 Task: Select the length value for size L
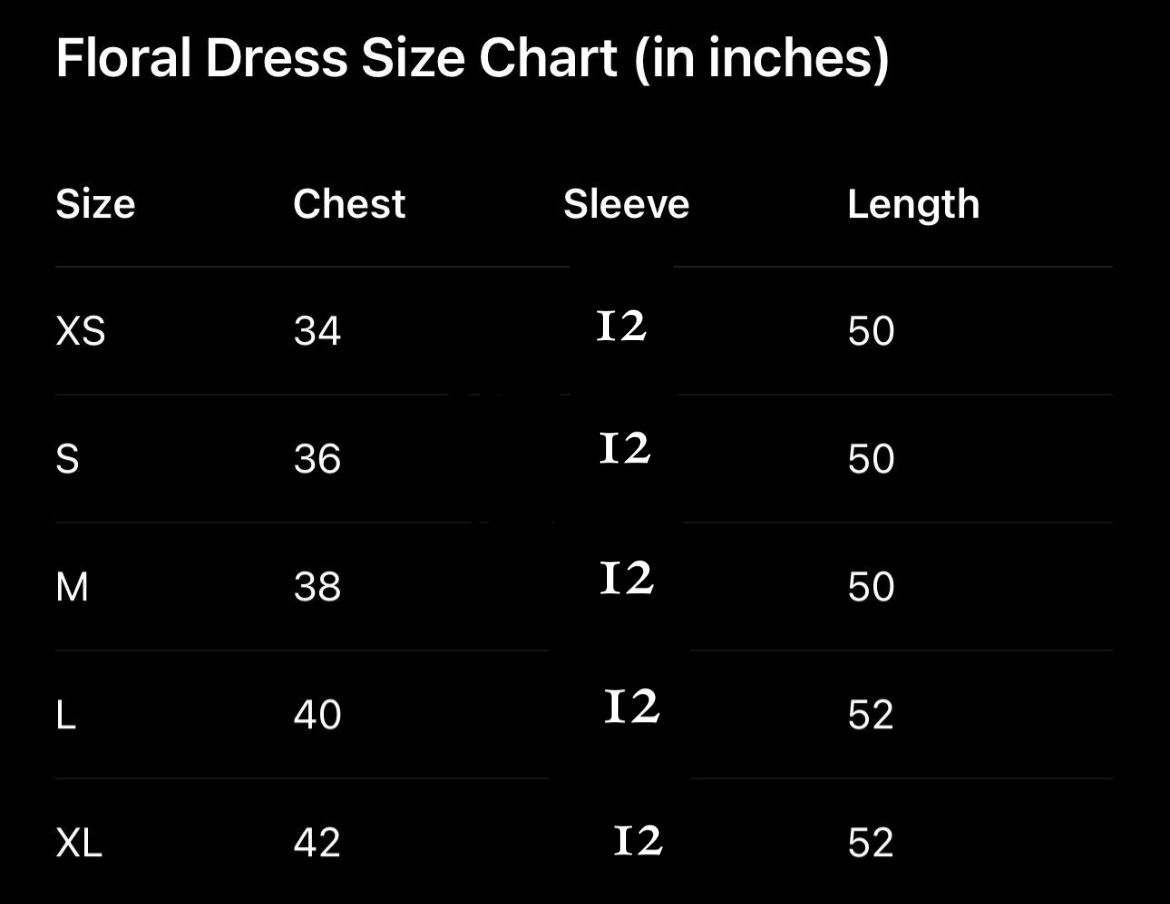tap(870, 715)
